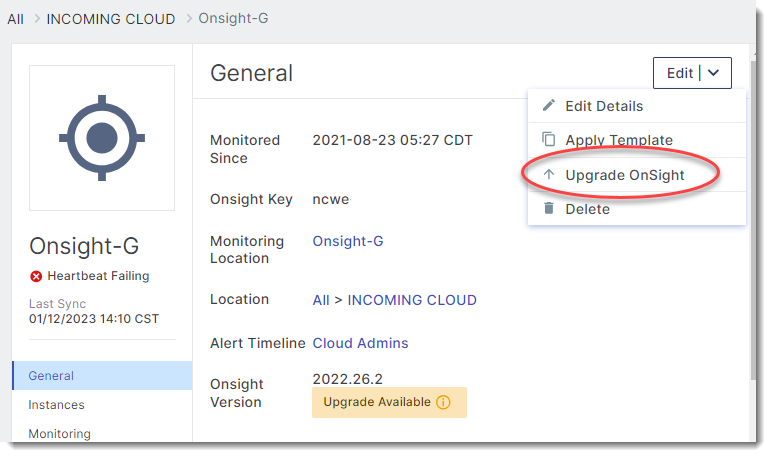Choose Delete from the Edit menu
Image resolution: width=771 pixels, height=457 pixels.
[587, 209]
